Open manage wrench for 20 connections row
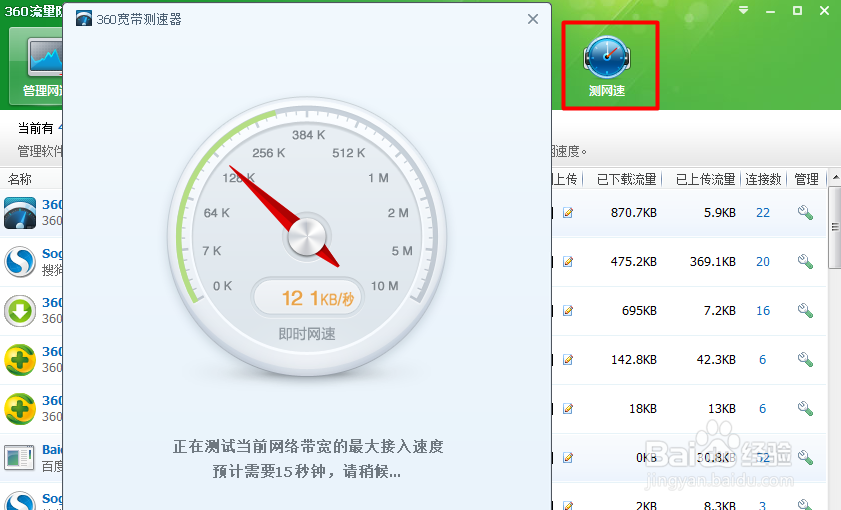This screenshot has width=841, height=510. click(805, 262)
